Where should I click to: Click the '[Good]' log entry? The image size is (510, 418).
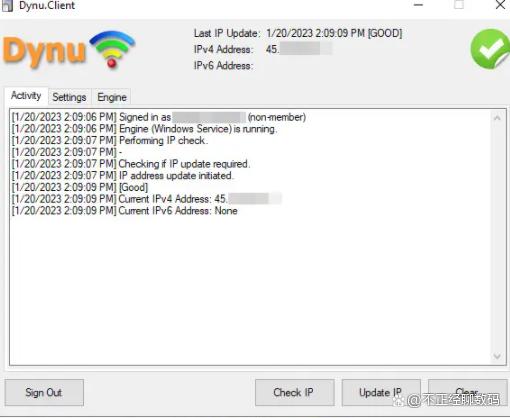(x=80, y=187)
